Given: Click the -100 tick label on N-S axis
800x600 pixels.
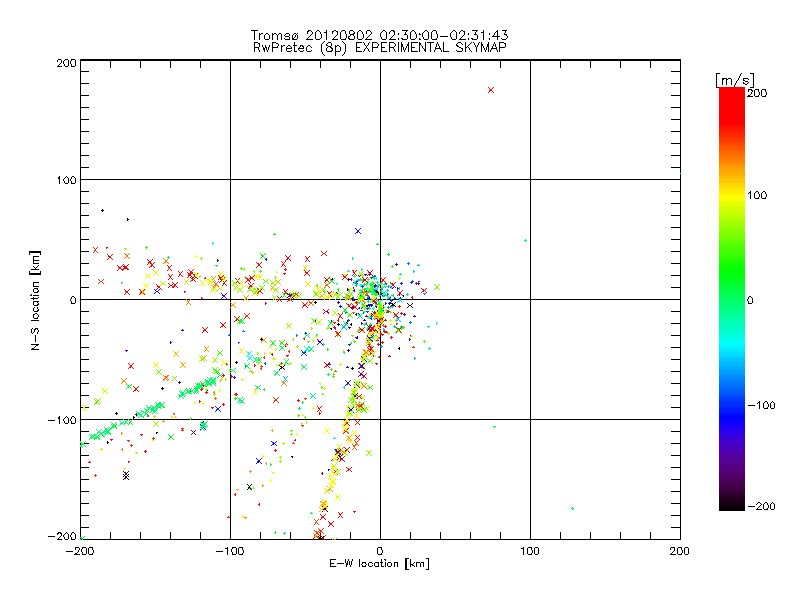Looking at the screenshot, I should pyautogui.click(x=62, y=420).
